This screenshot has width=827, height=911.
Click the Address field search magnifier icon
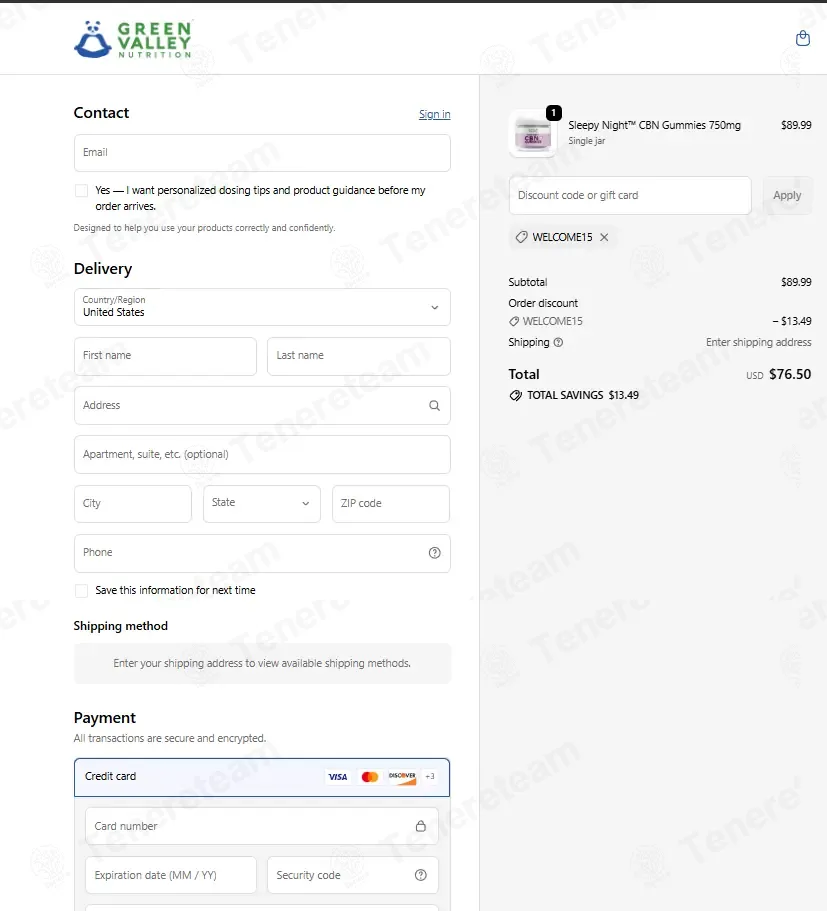434,406
